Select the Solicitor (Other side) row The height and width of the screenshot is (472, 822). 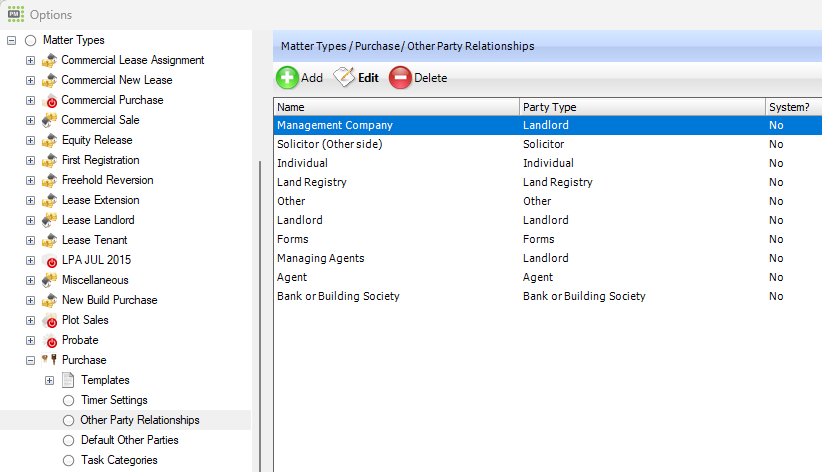(x=548, y=144)
